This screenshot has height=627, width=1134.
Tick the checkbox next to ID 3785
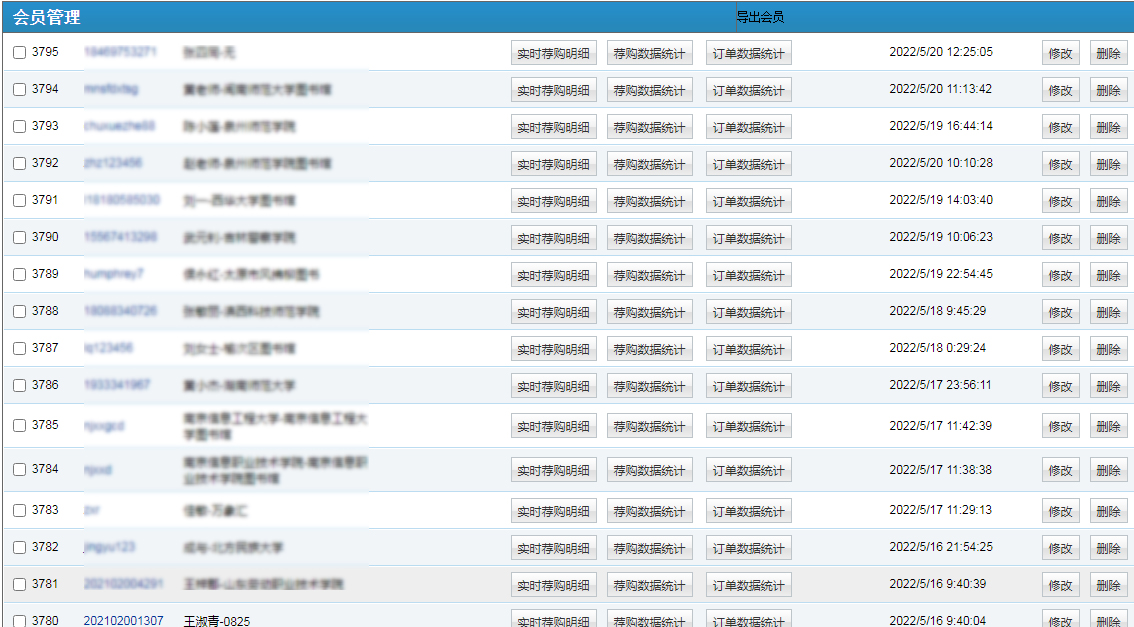pos(20,426)
